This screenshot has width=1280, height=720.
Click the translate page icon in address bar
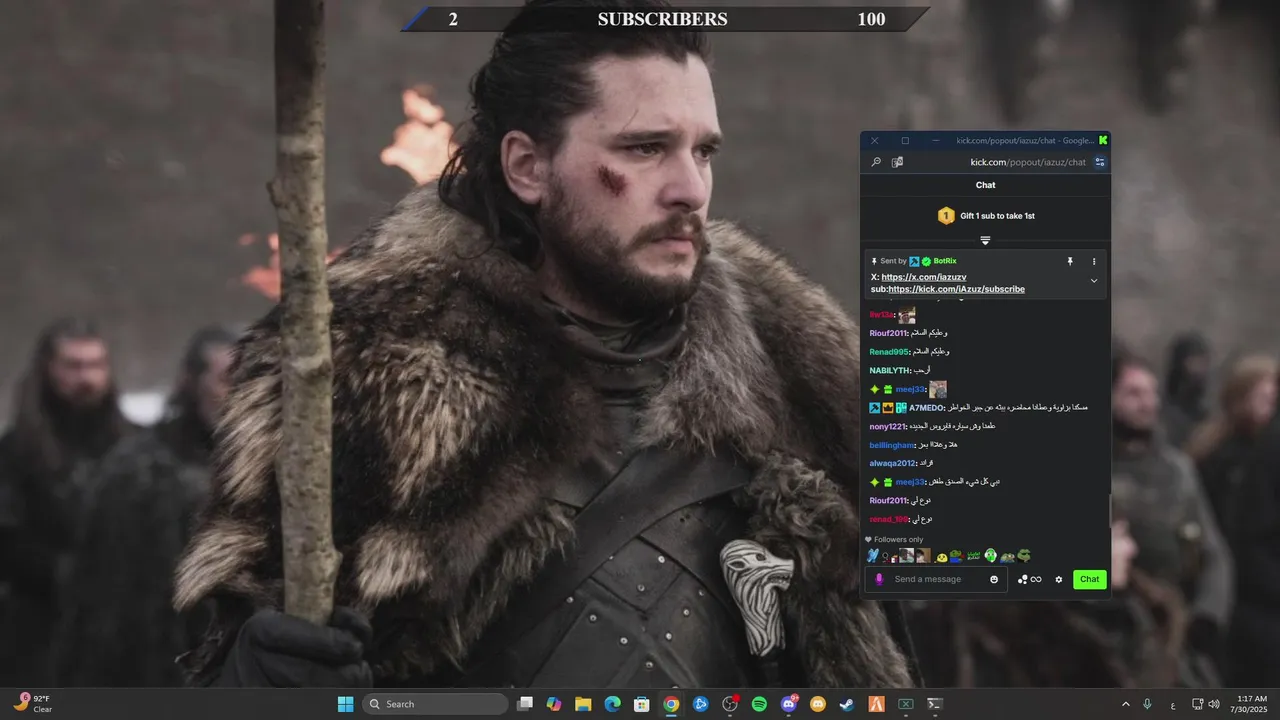(x=897, y=162)
